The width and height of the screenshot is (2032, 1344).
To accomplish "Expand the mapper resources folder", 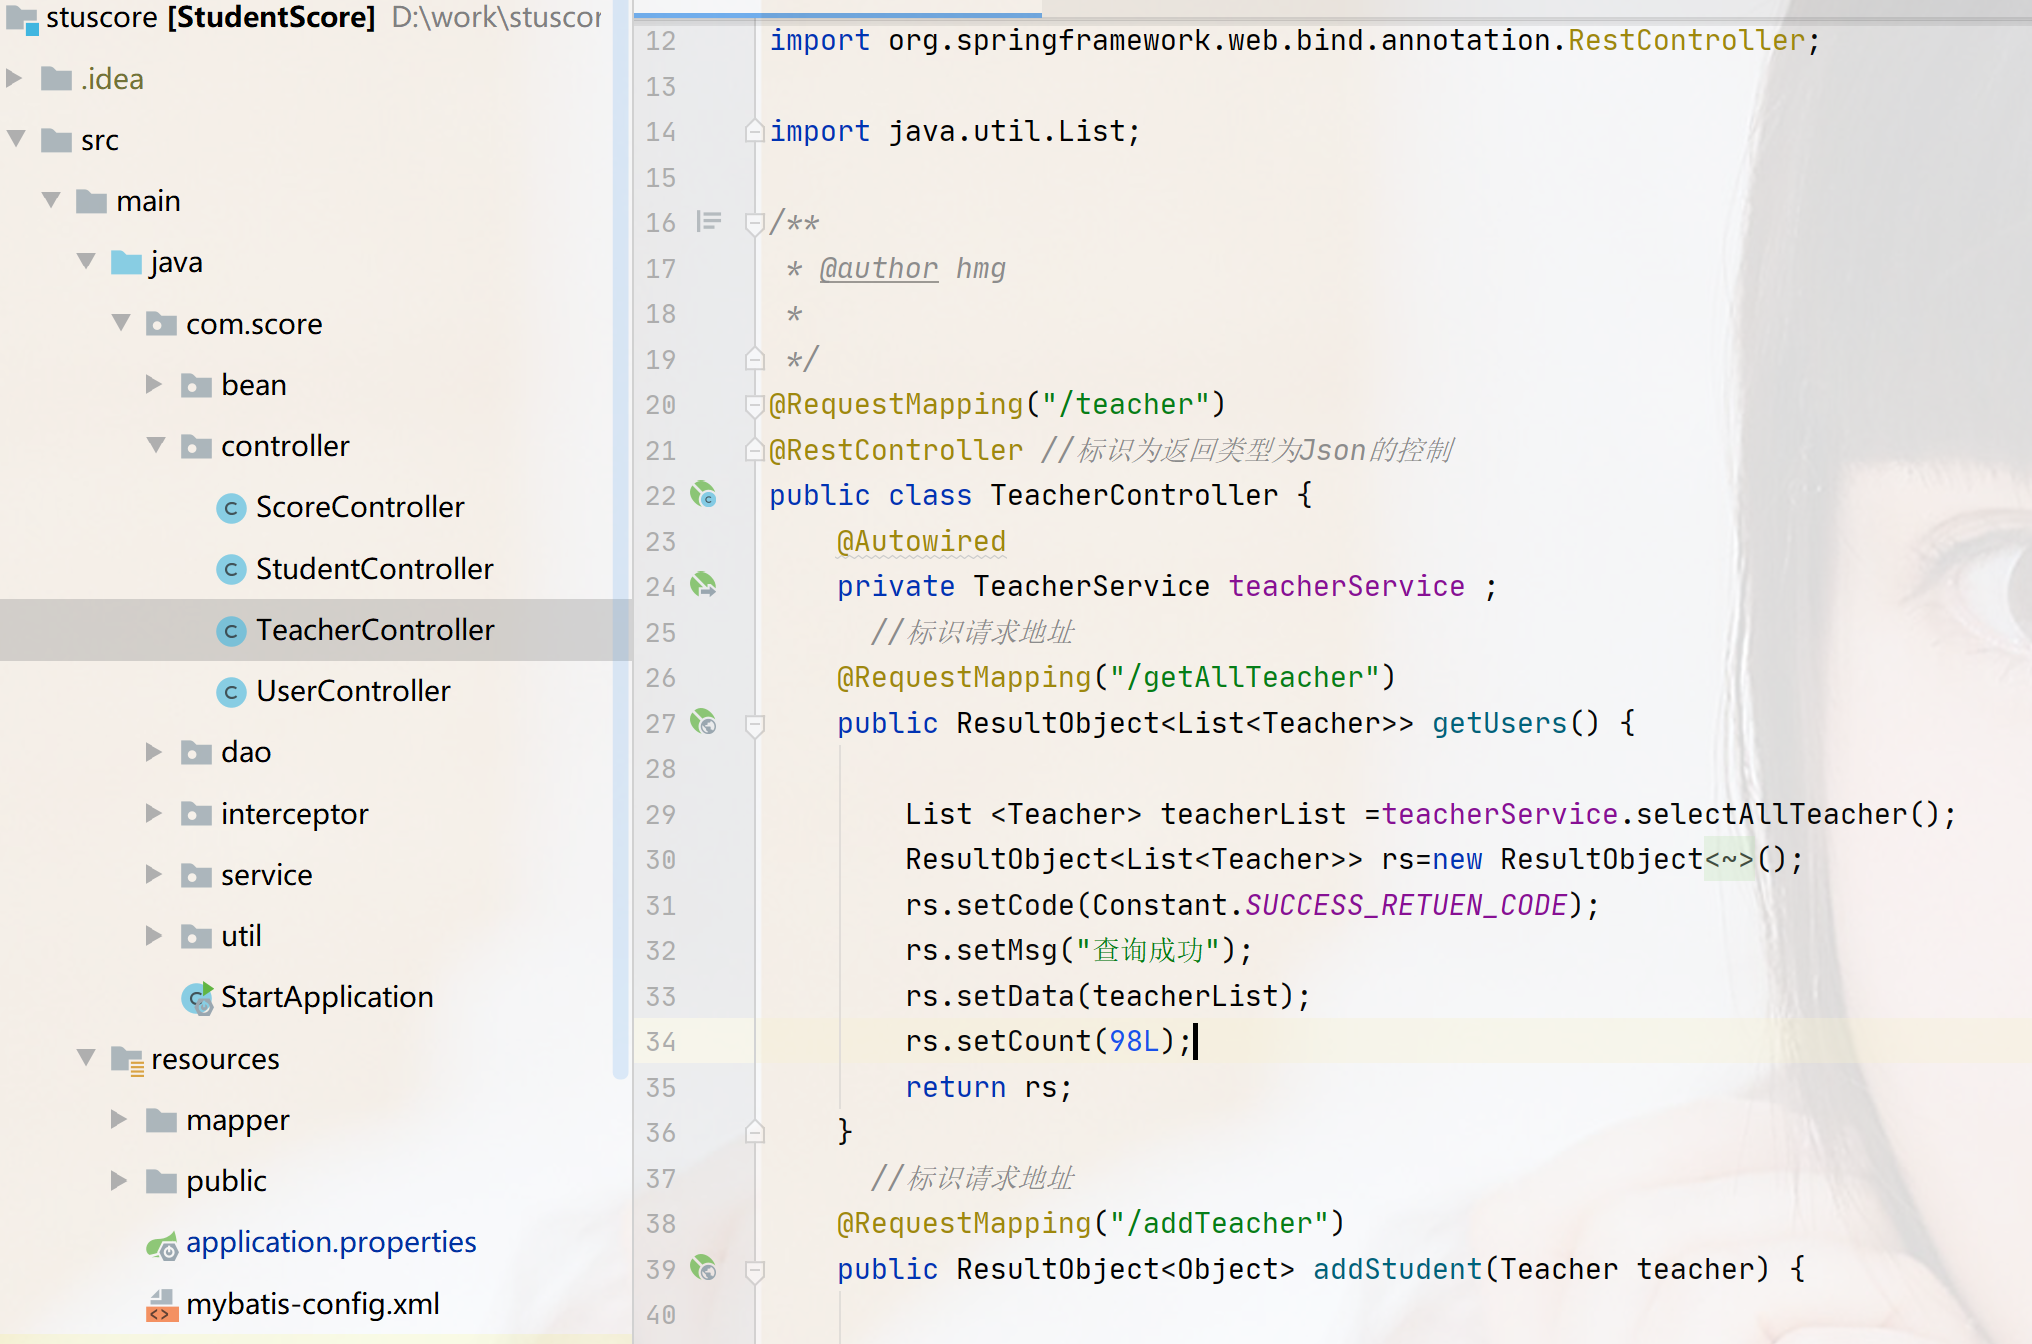I will point(118,1119).
